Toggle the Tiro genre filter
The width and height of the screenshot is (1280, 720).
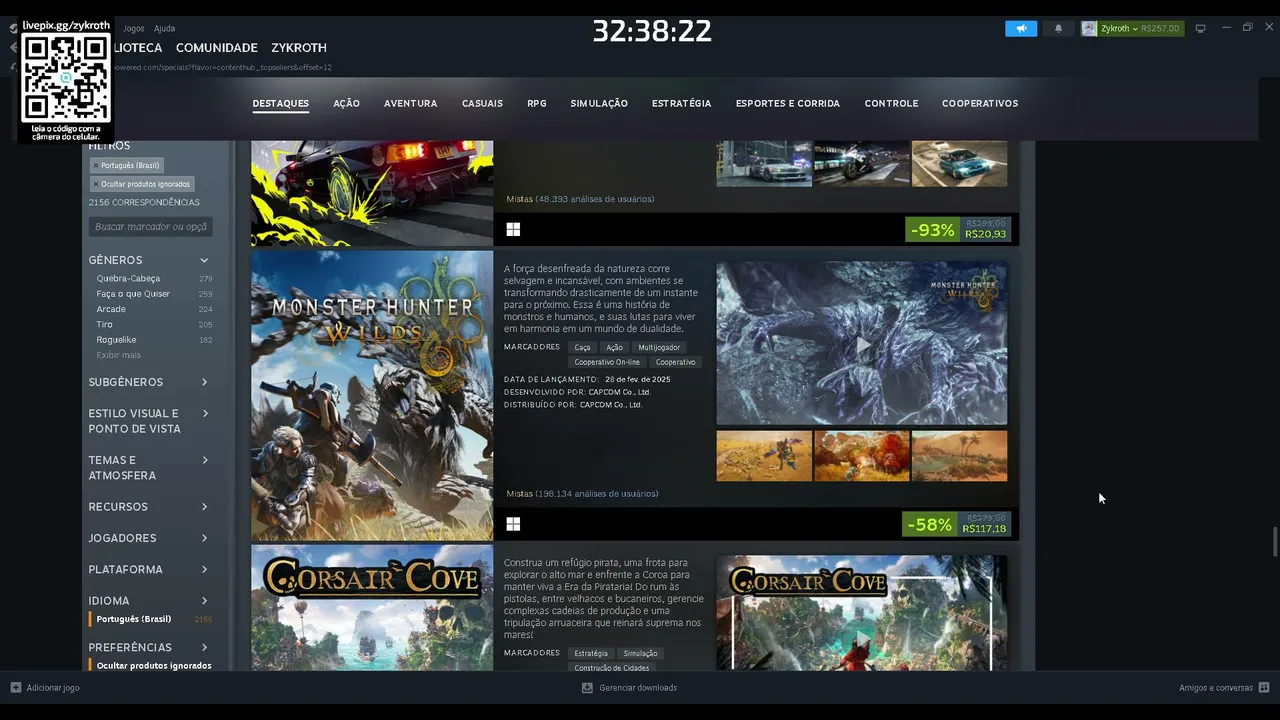click(x=154, y=324)
